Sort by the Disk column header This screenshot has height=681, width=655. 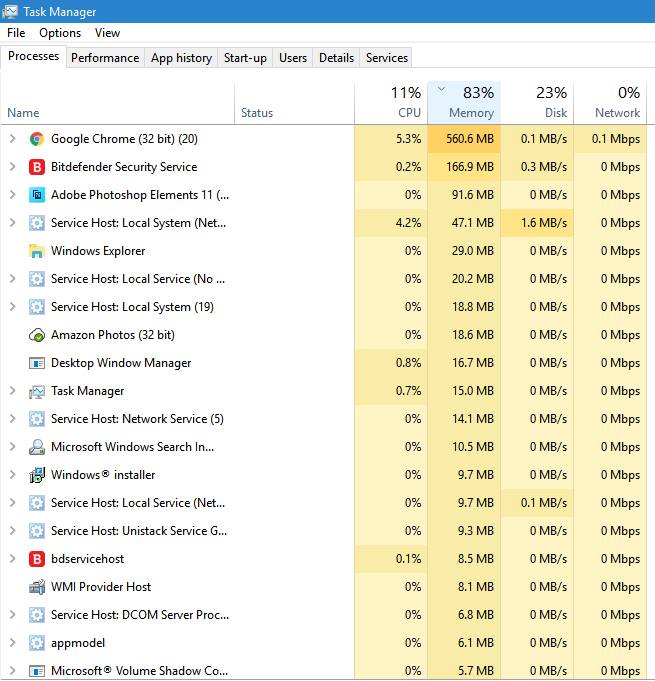click(537, 103)
